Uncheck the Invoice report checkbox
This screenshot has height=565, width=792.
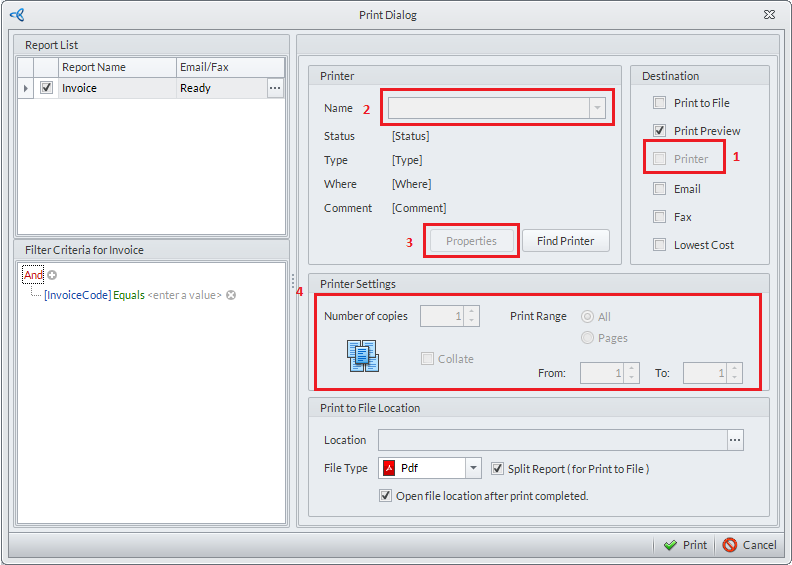(46, 88)
